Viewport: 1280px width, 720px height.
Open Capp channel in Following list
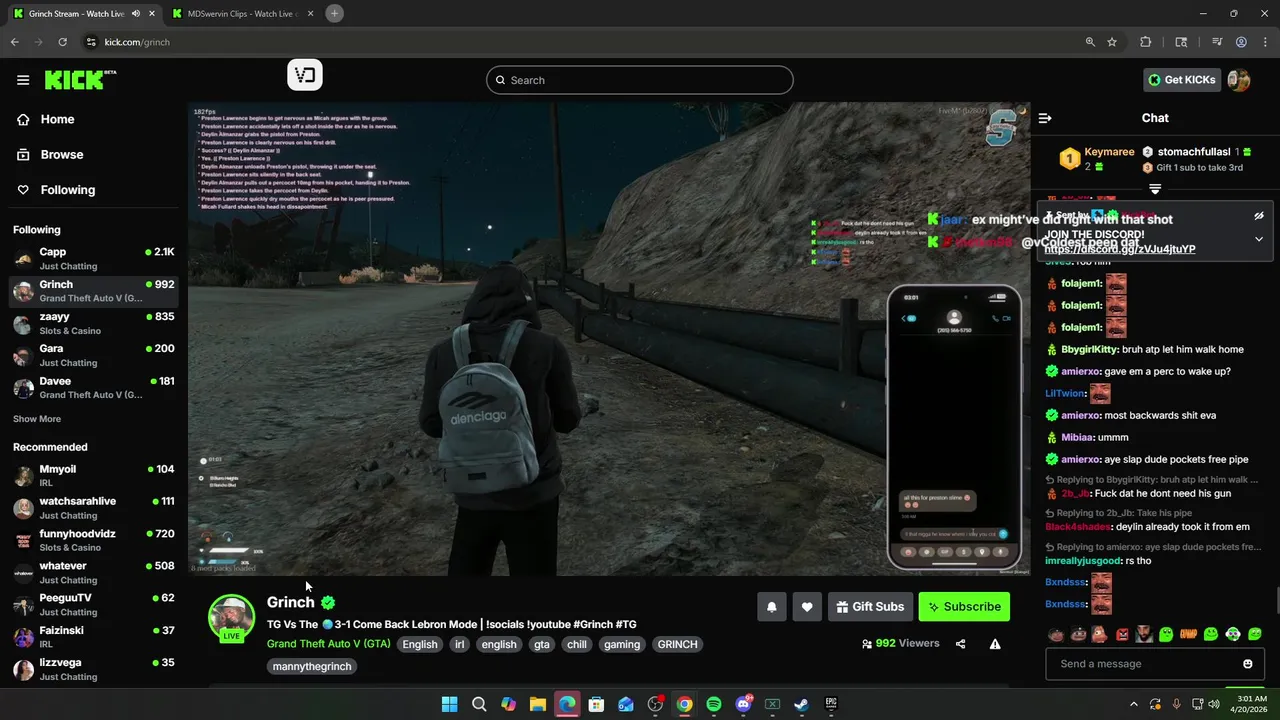94,258
